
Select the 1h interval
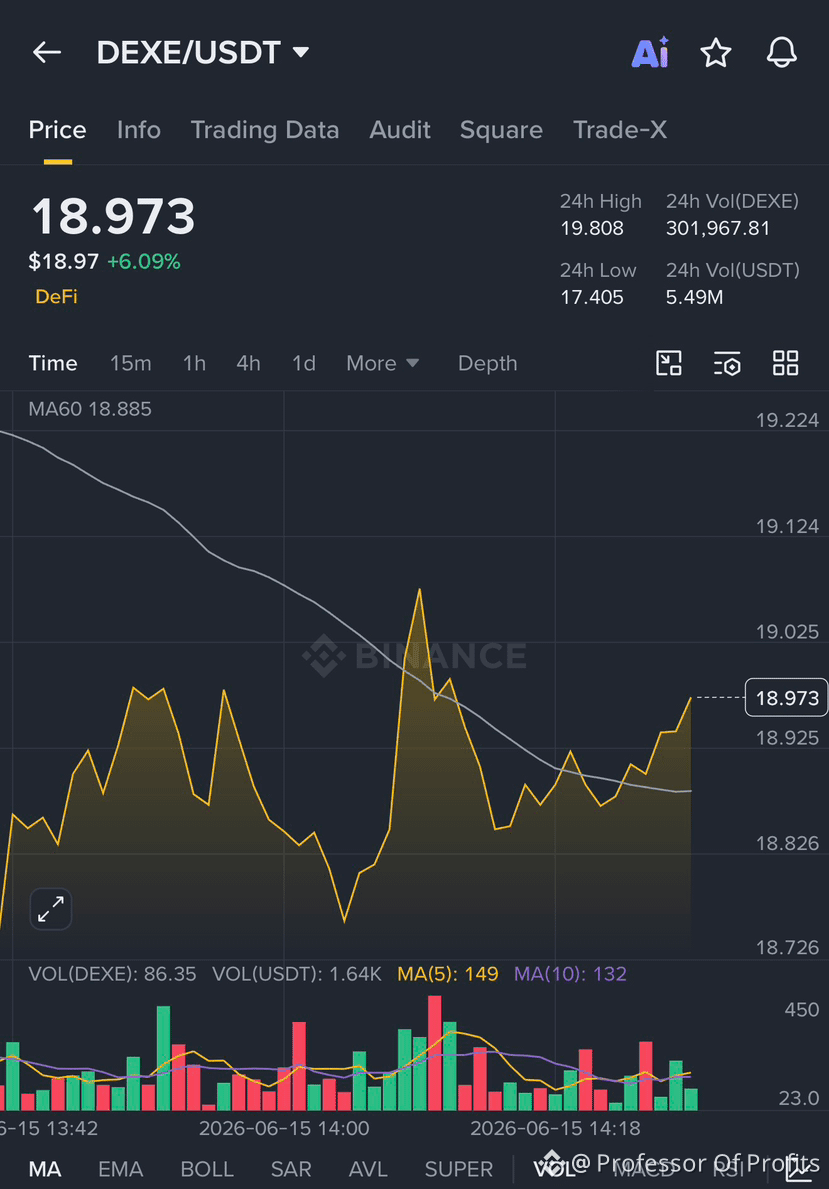point(194,363)
